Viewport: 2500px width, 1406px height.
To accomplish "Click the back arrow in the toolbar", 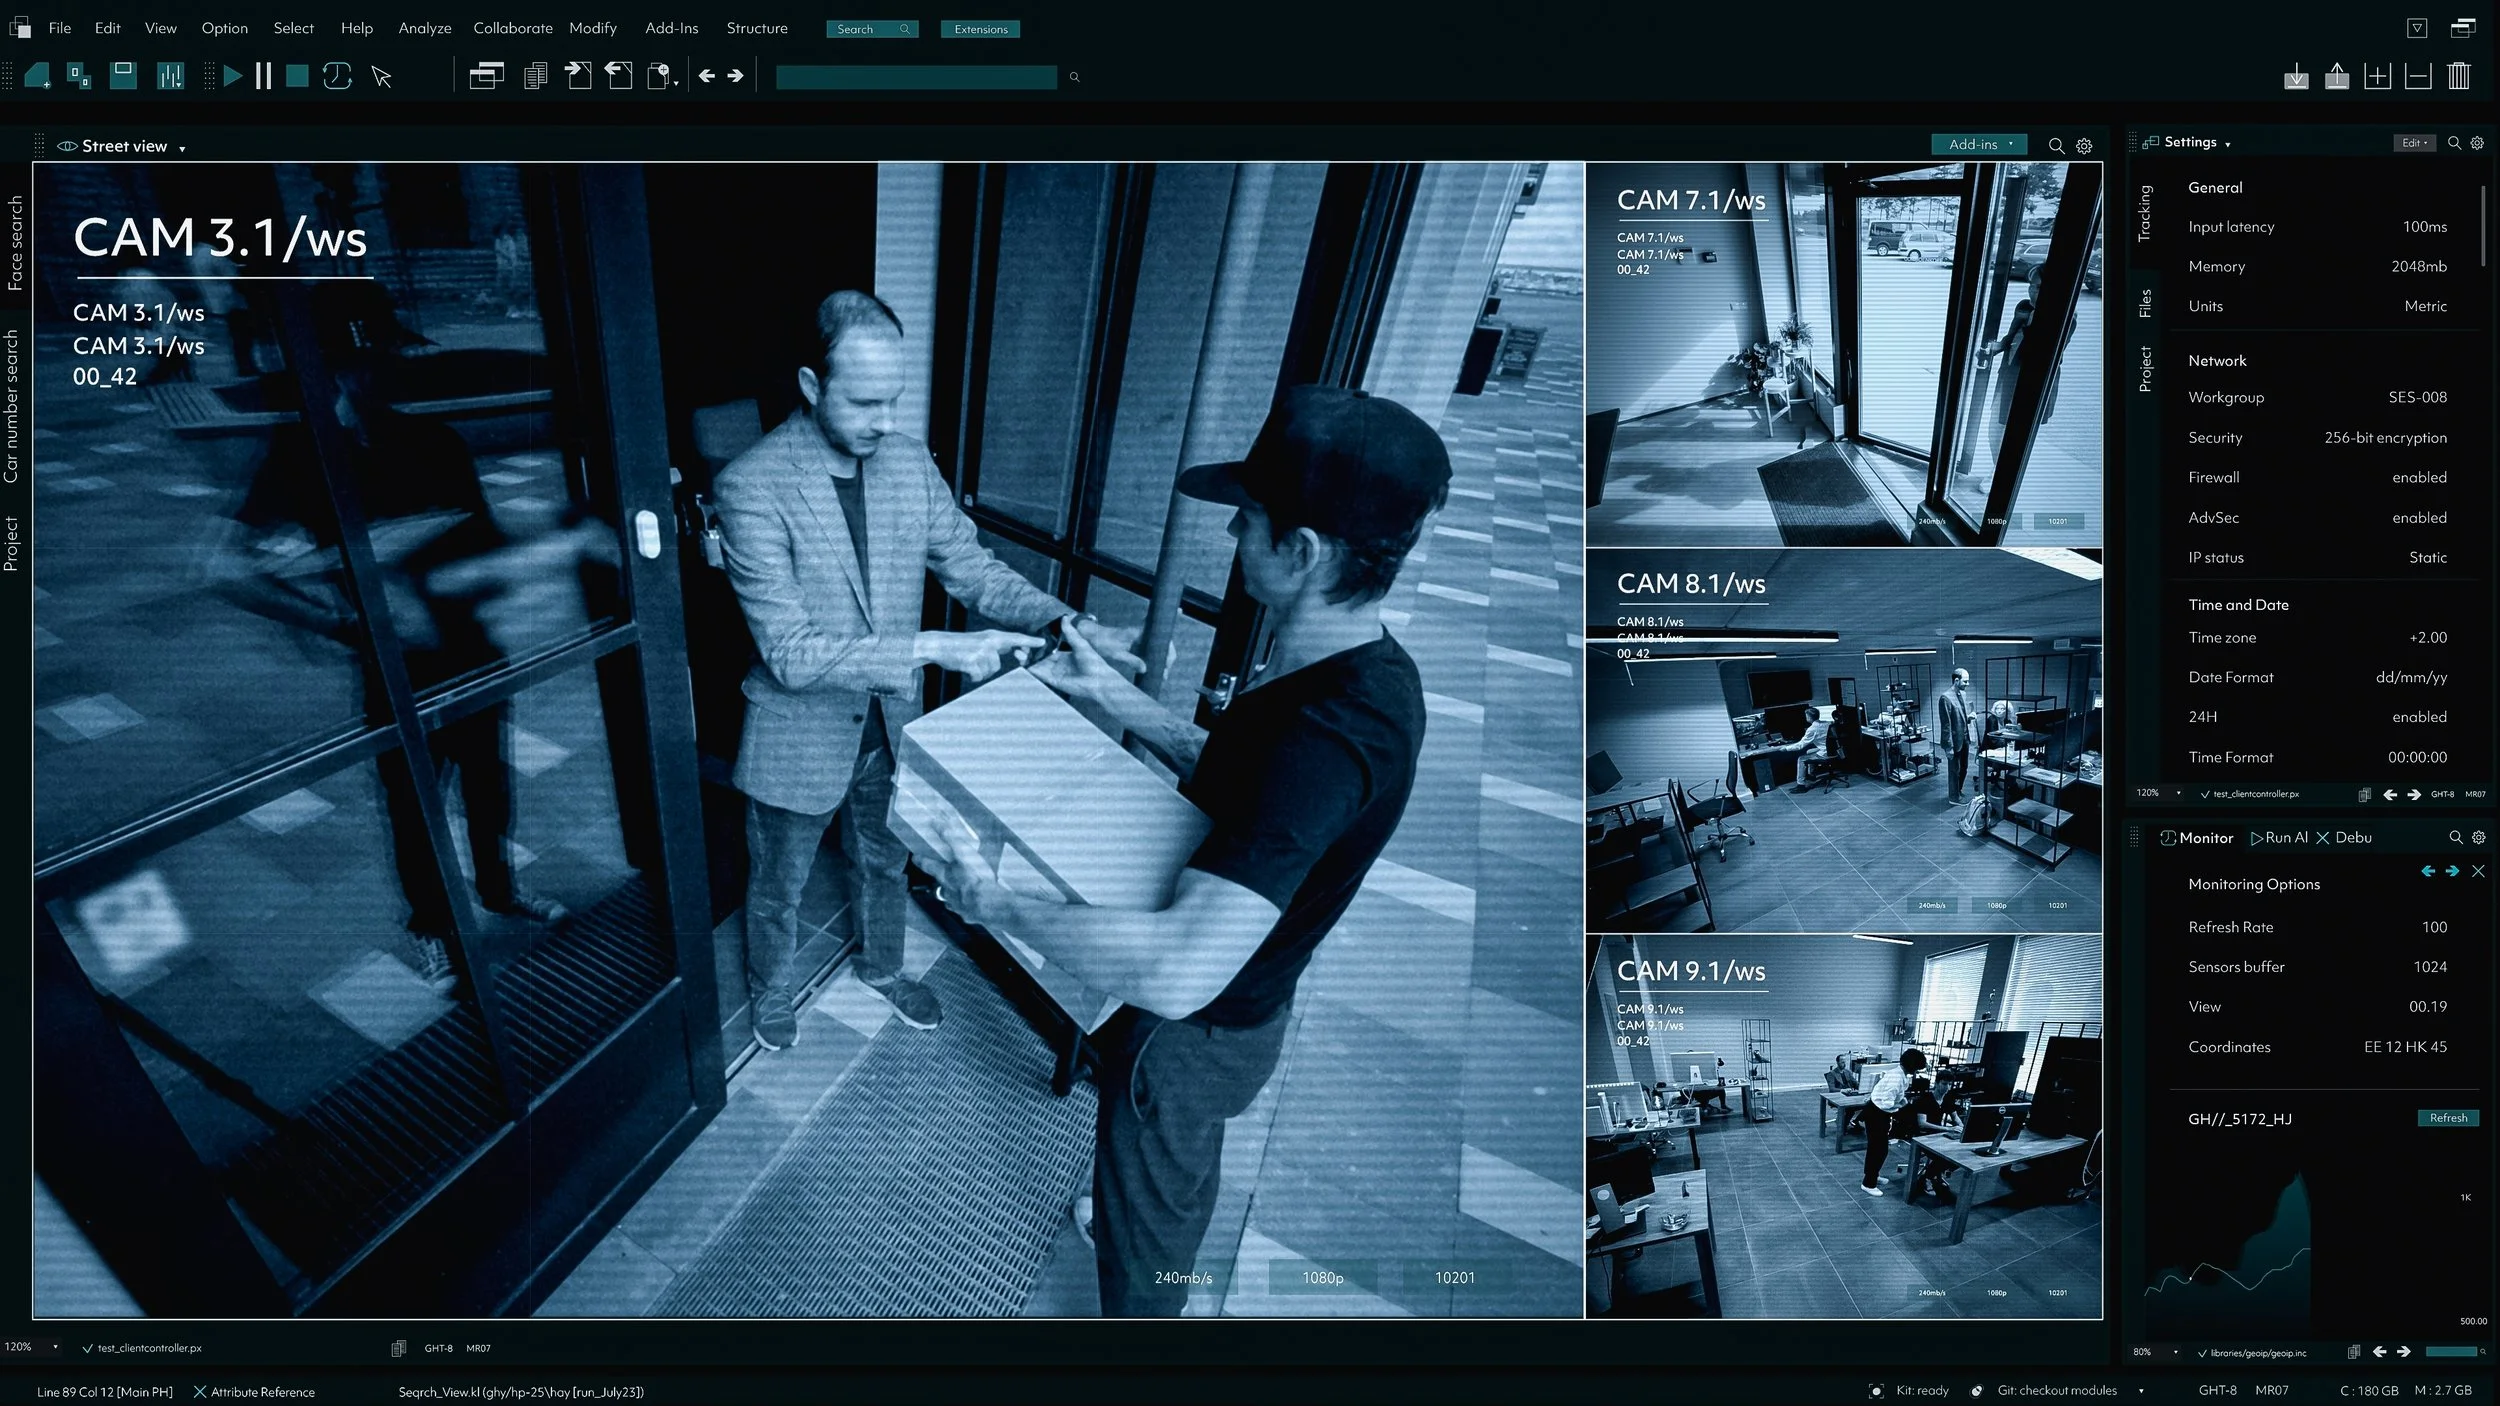I will [x=707, y=76].
